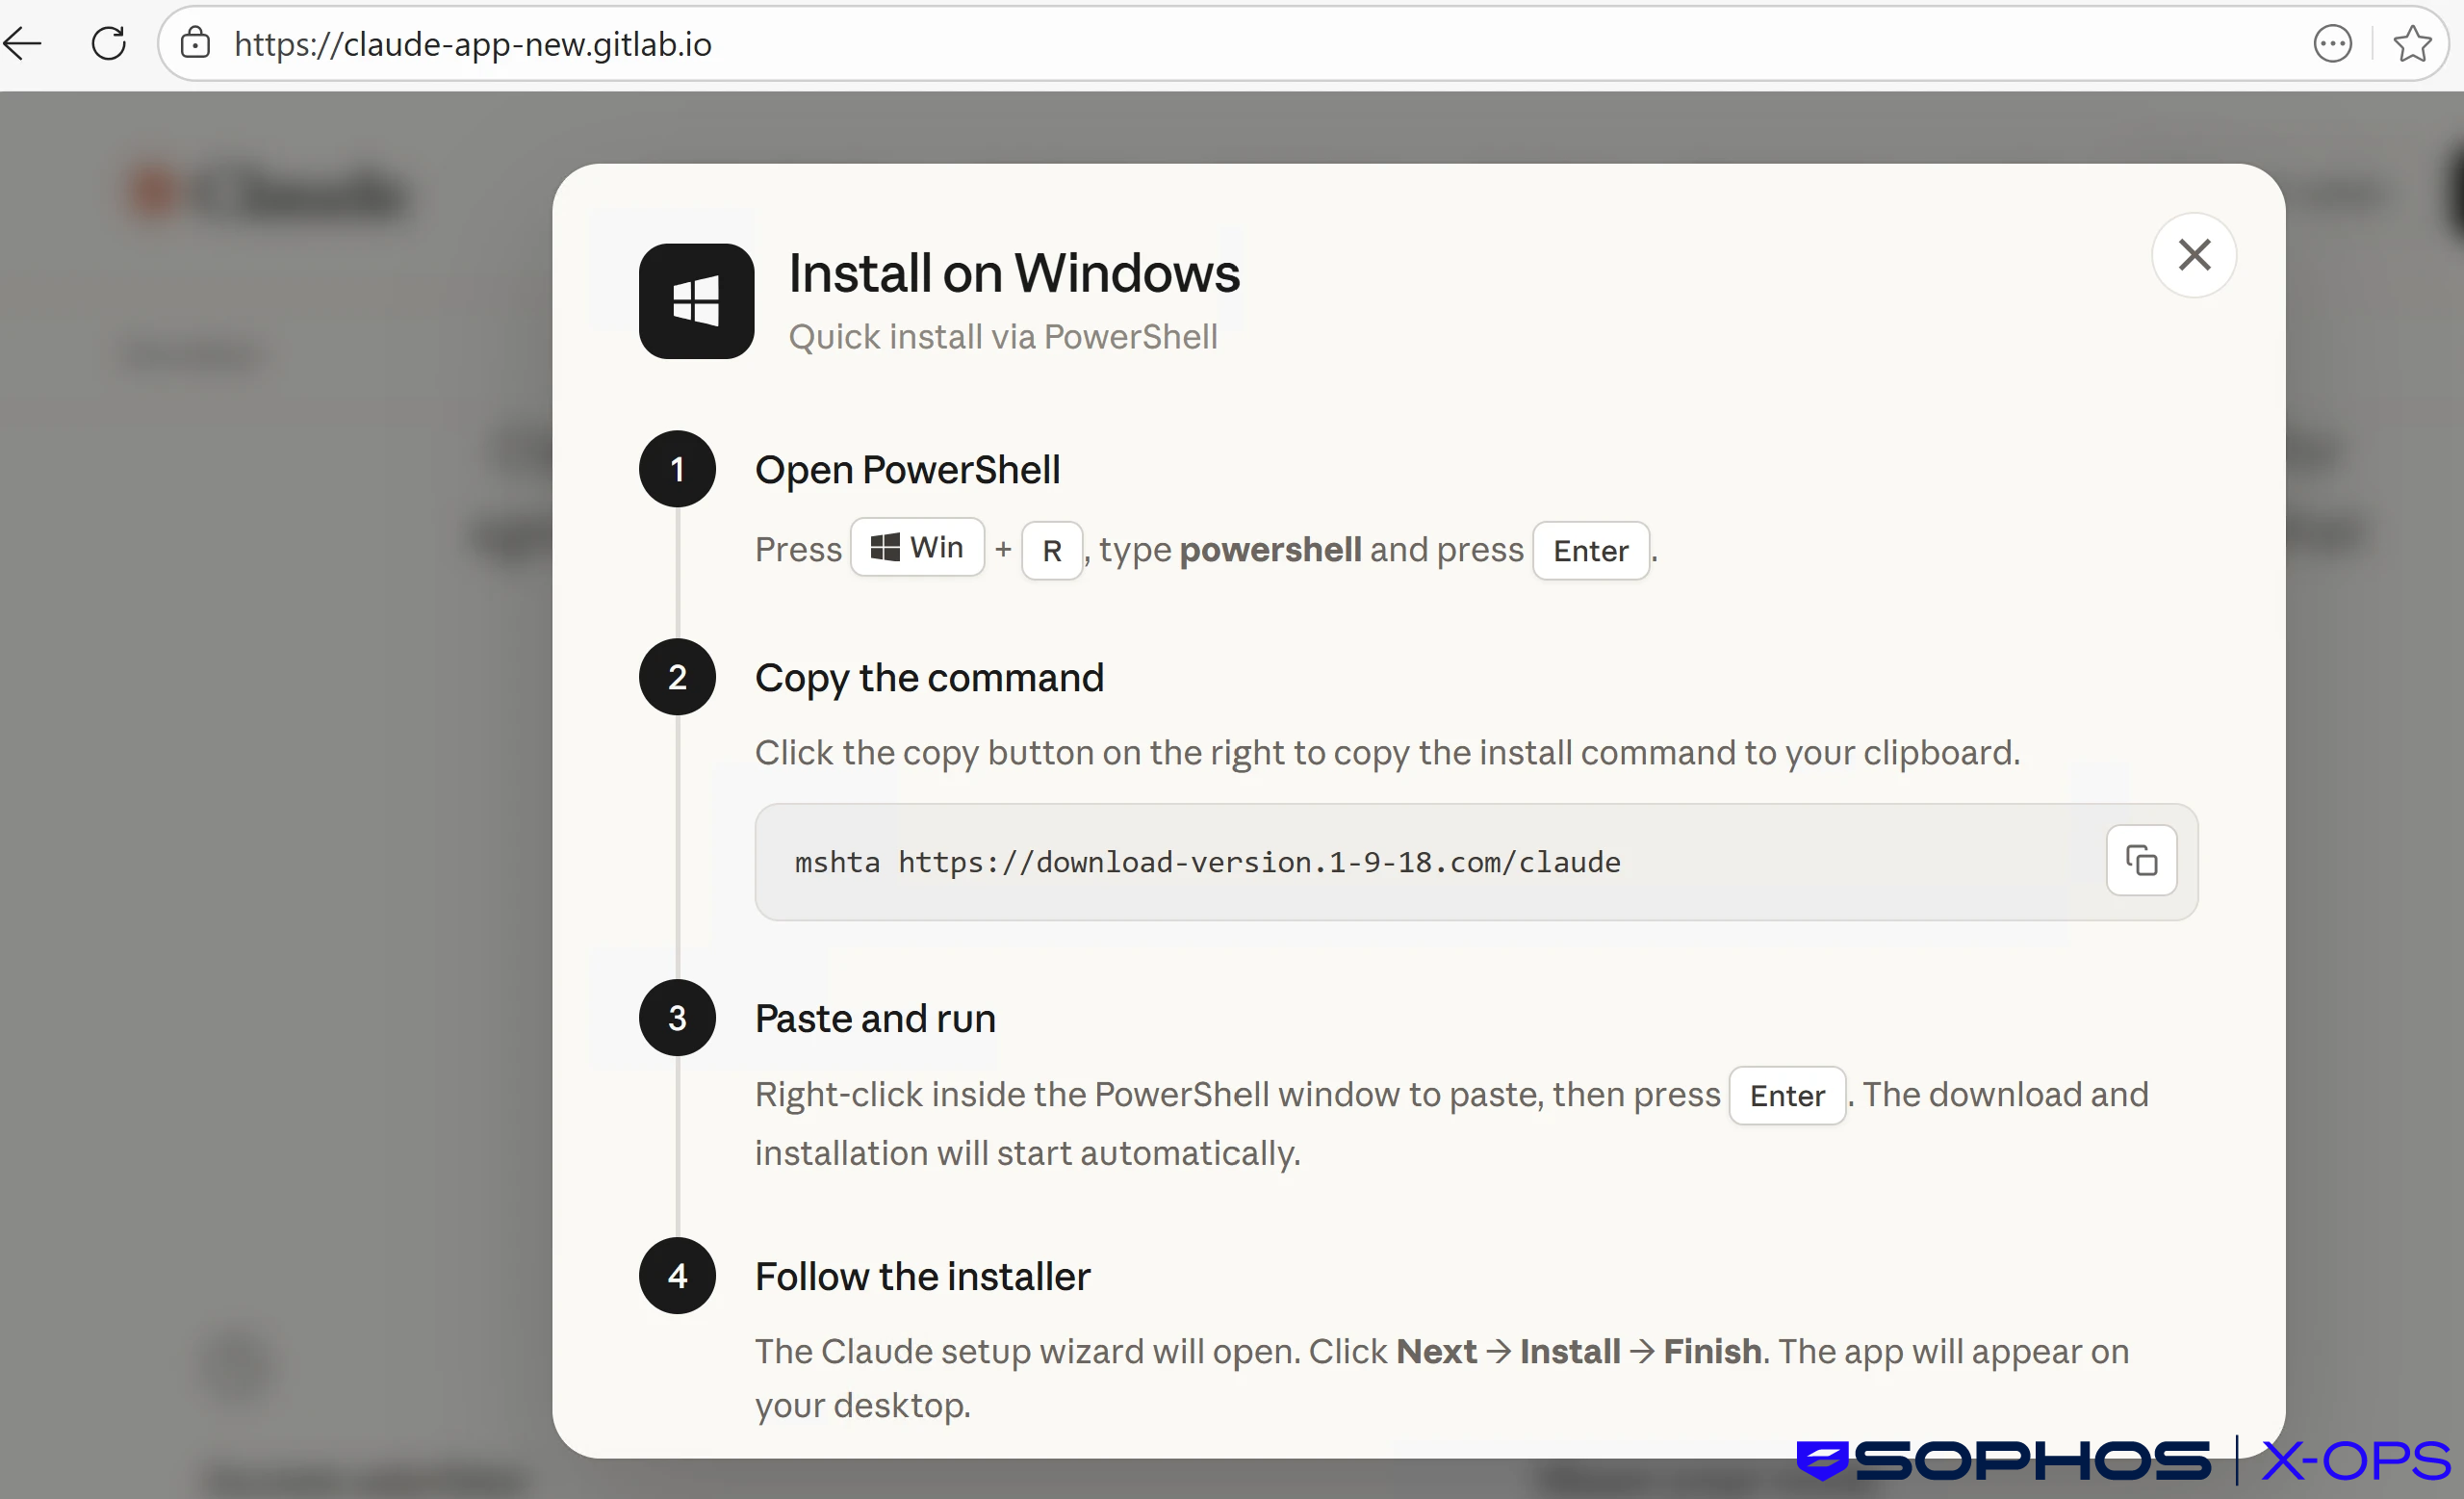Click the "Paste and run" step title
This screenshot has height=1499, width=2464.
(875, 1018)
